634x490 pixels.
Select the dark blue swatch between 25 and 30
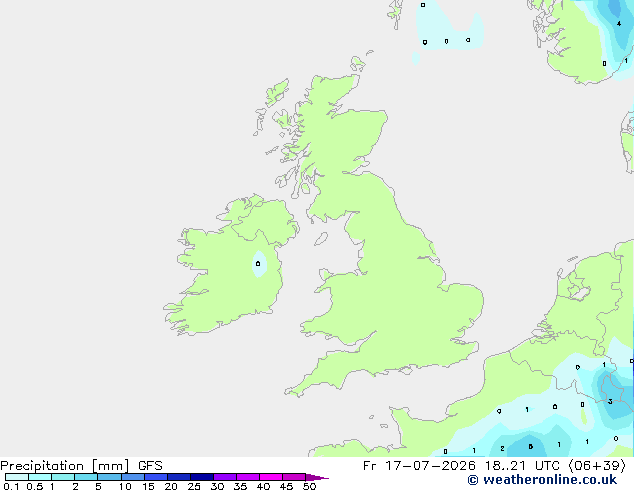202,477
